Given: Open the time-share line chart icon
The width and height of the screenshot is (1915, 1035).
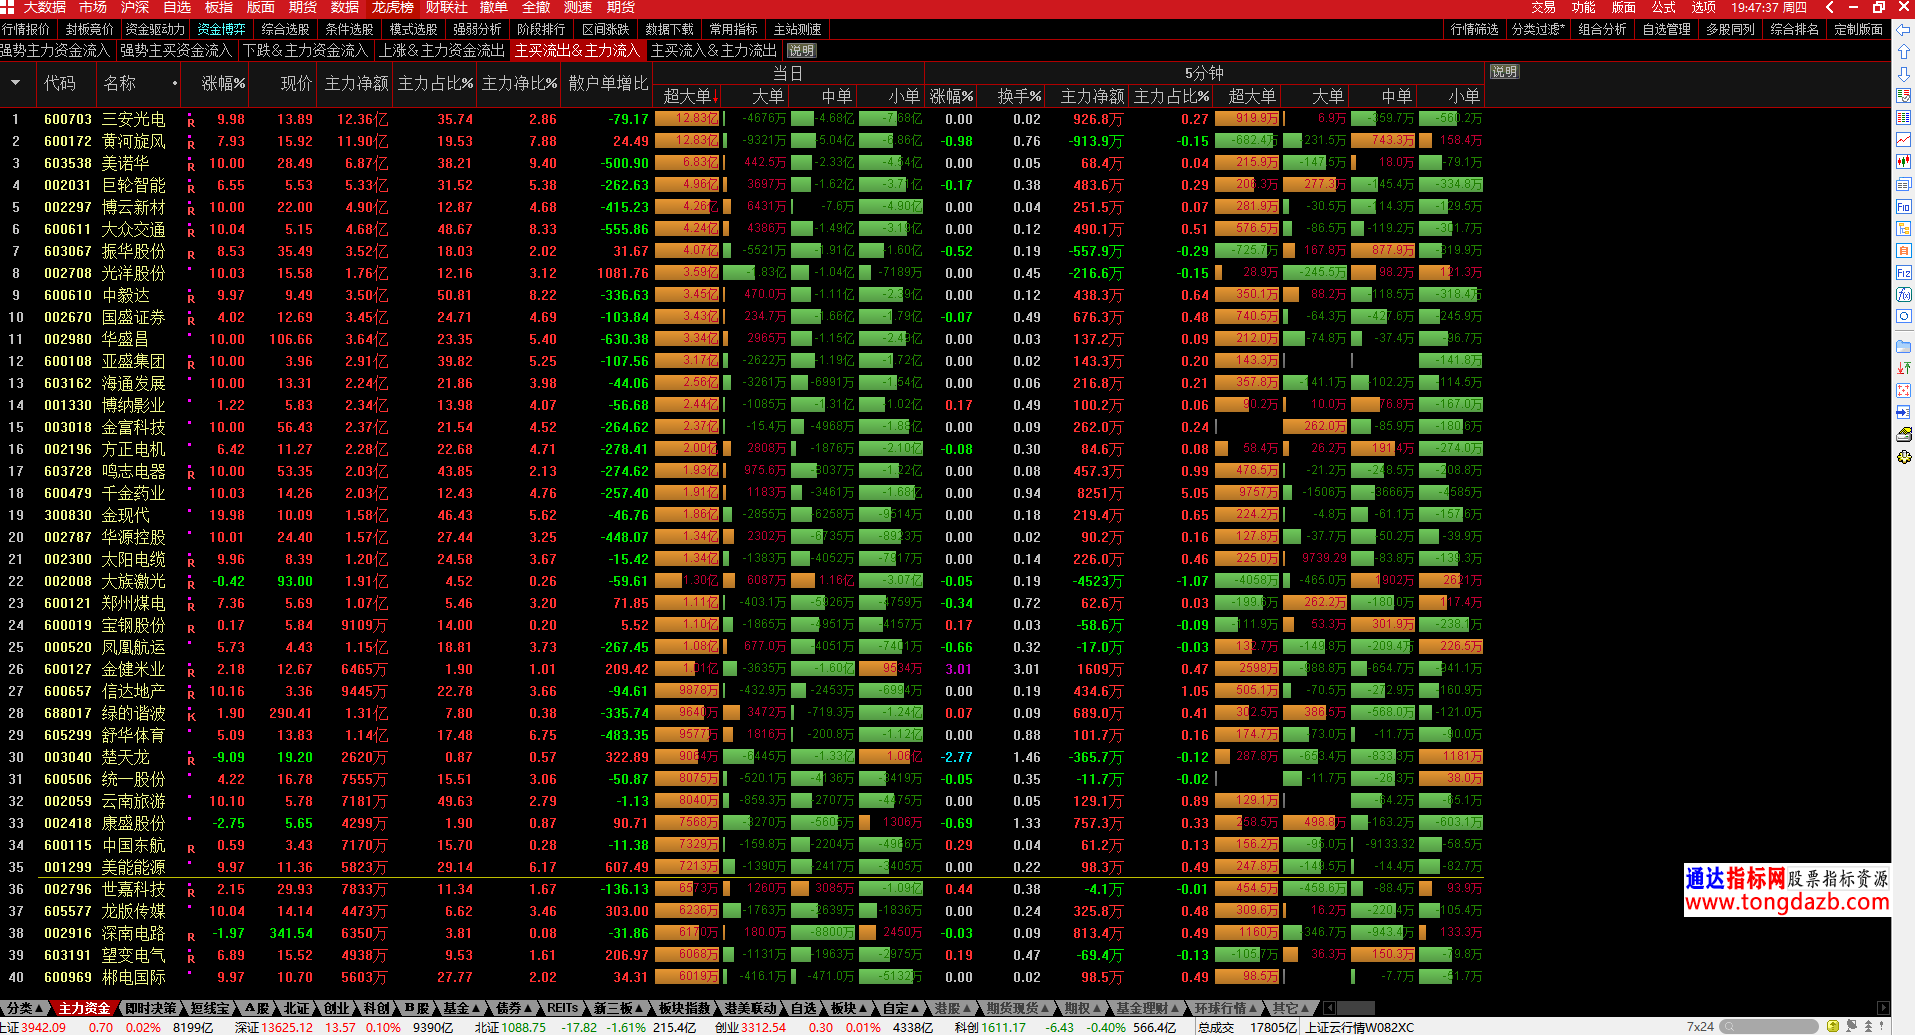Looking at the screenshot, I should (1903, 139).
